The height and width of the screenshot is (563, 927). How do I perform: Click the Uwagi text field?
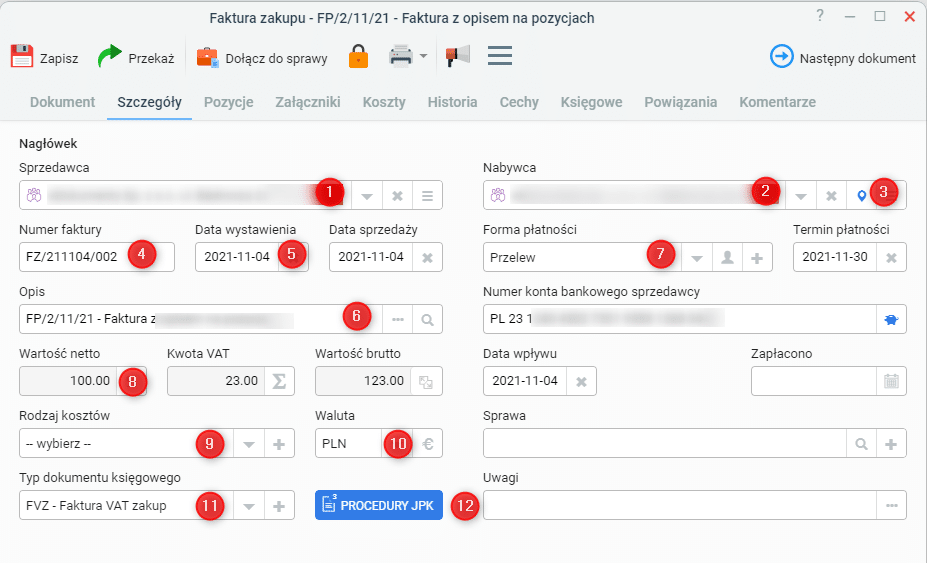[680, 505]
